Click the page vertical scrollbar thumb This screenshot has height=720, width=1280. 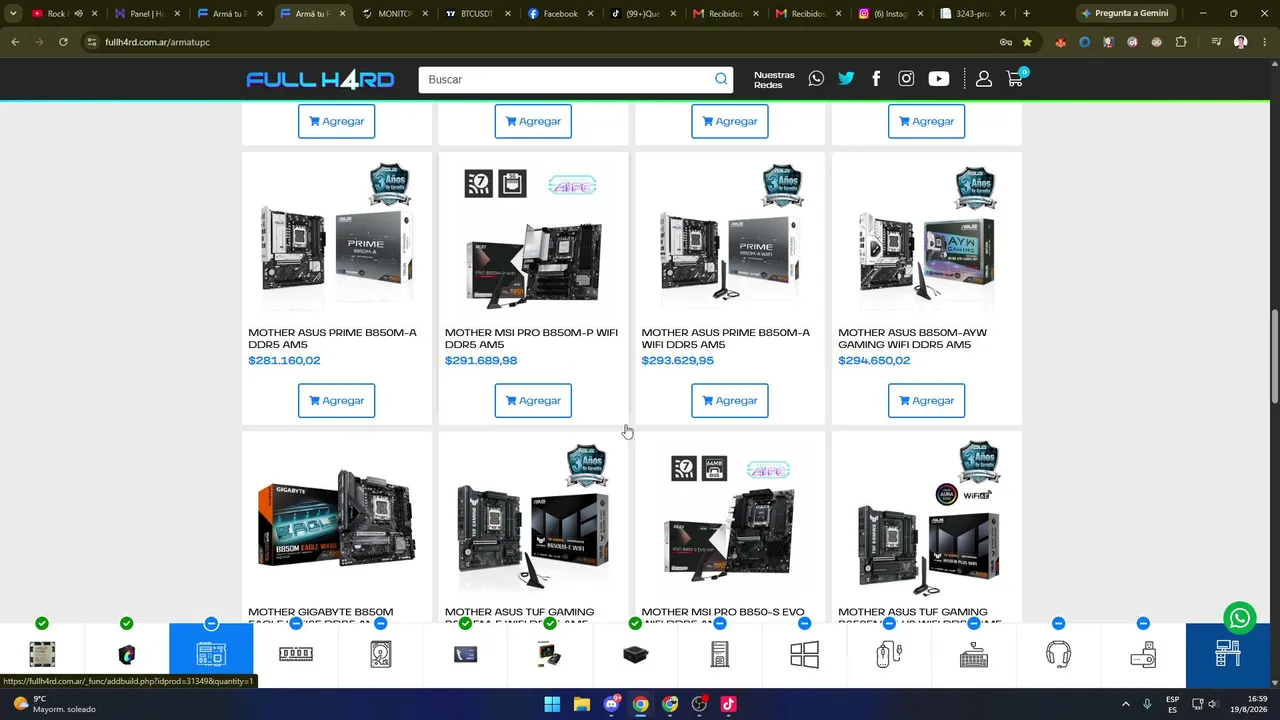(1275, 357)
